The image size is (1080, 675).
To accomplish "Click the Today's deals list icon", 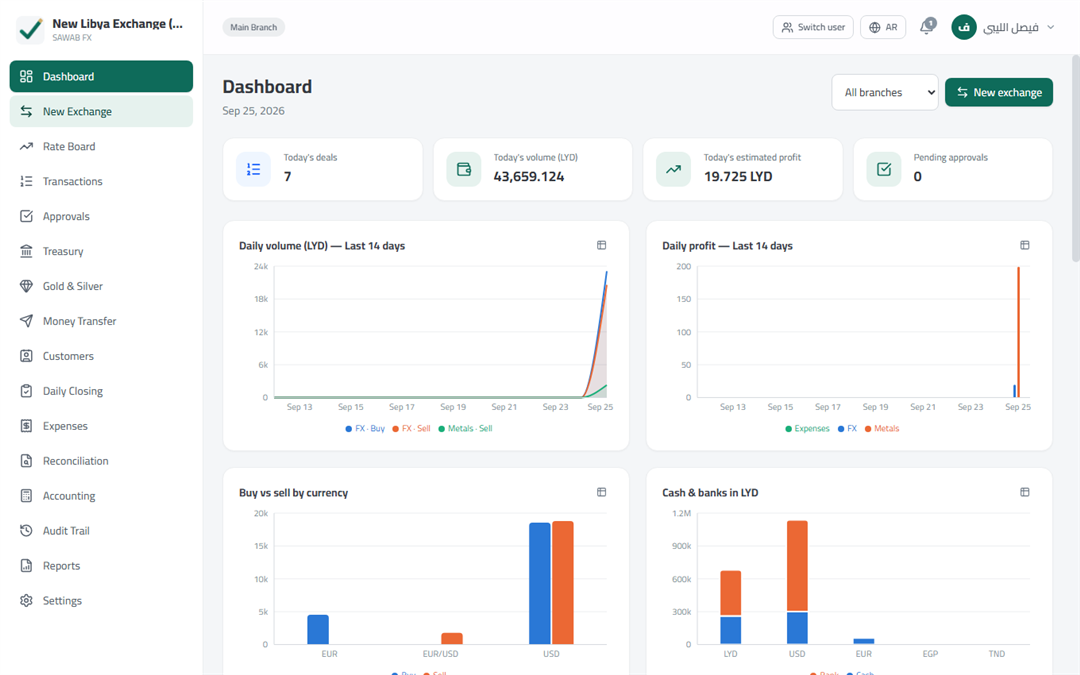I will 253,169.
